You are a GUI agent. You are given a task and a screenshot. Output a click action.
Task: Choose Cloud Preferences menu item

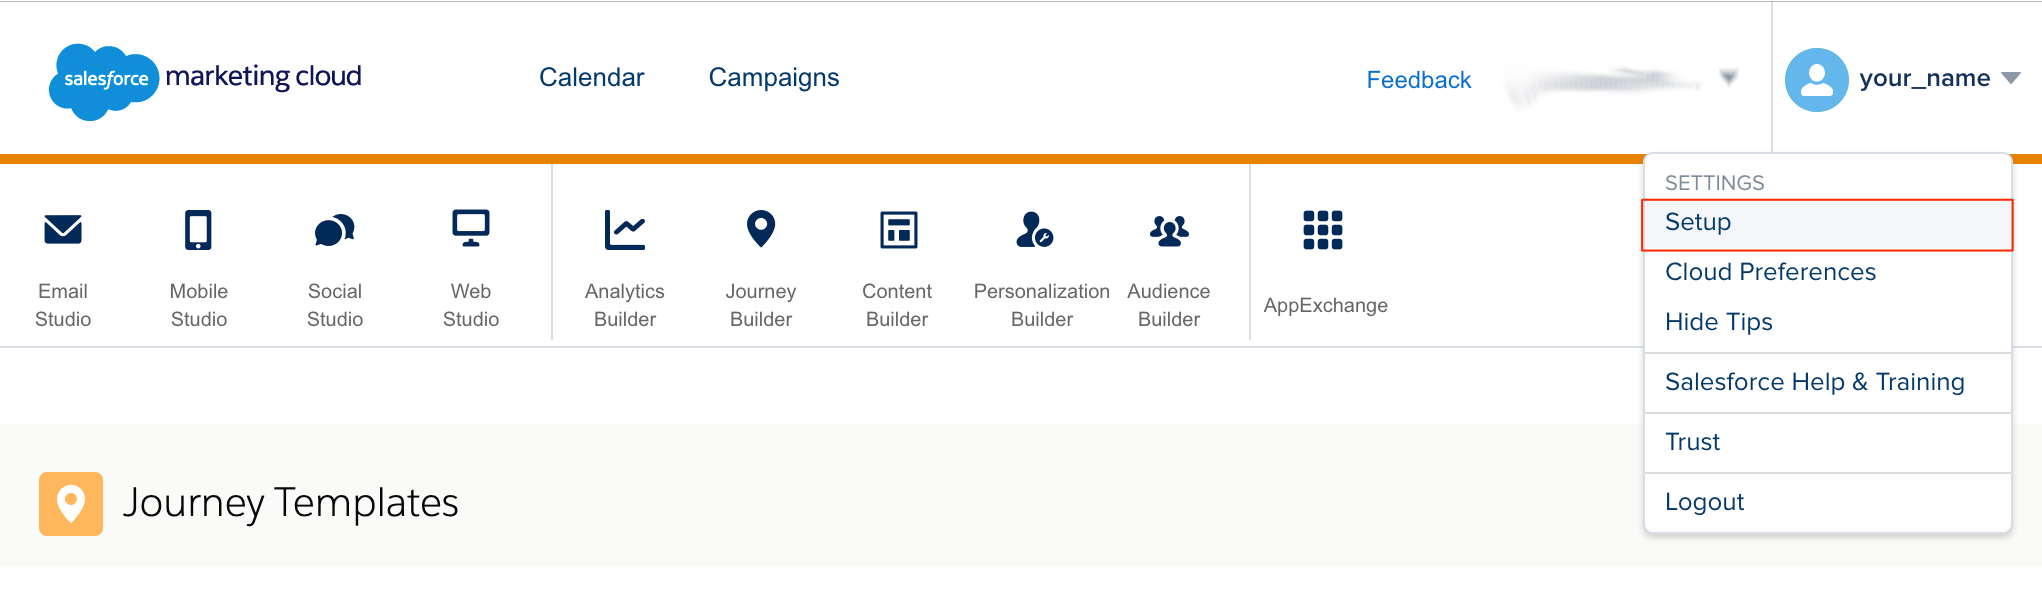pyautogui.click(x=1770, y=272)
